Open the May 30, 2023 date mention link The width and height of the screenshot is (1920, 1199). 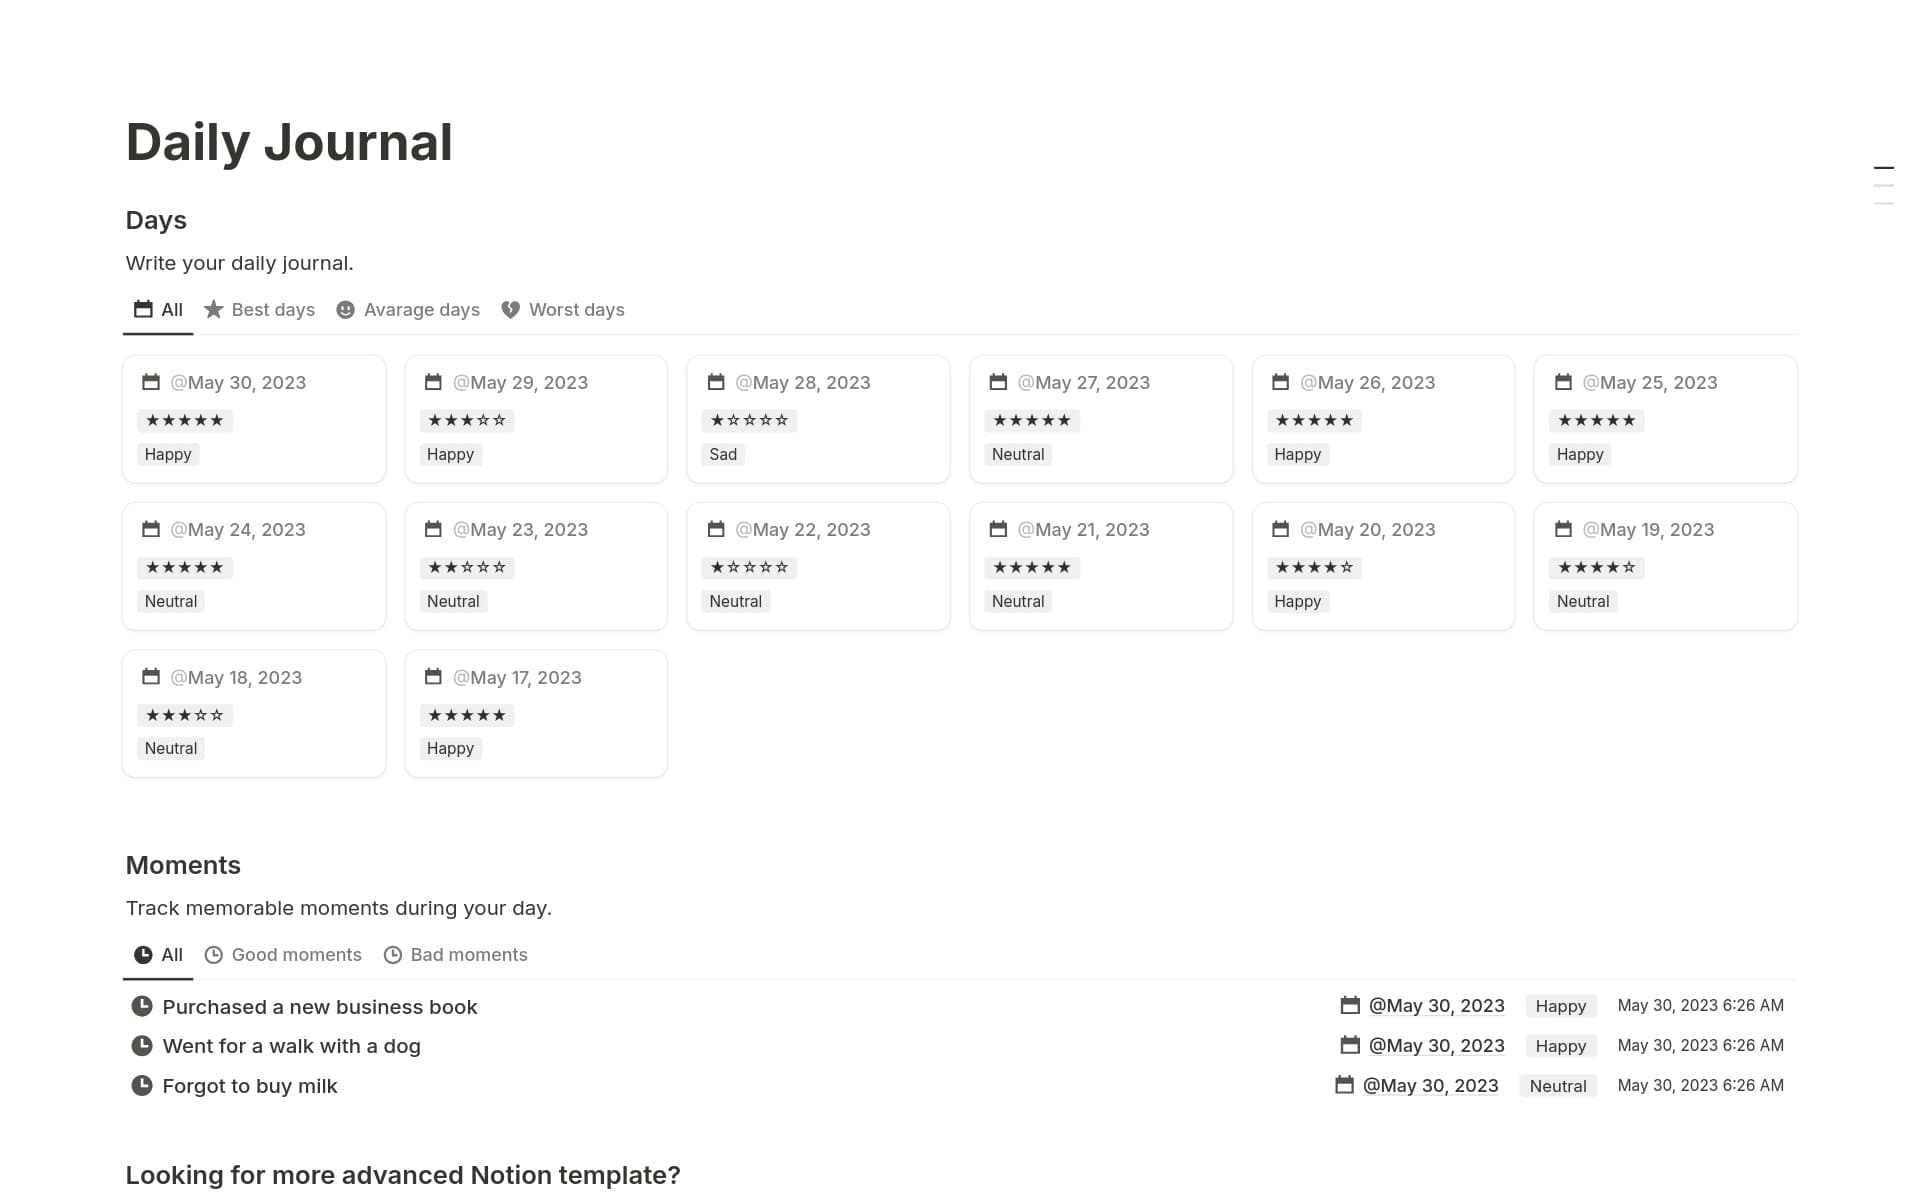click(x=1436, y=1005)
